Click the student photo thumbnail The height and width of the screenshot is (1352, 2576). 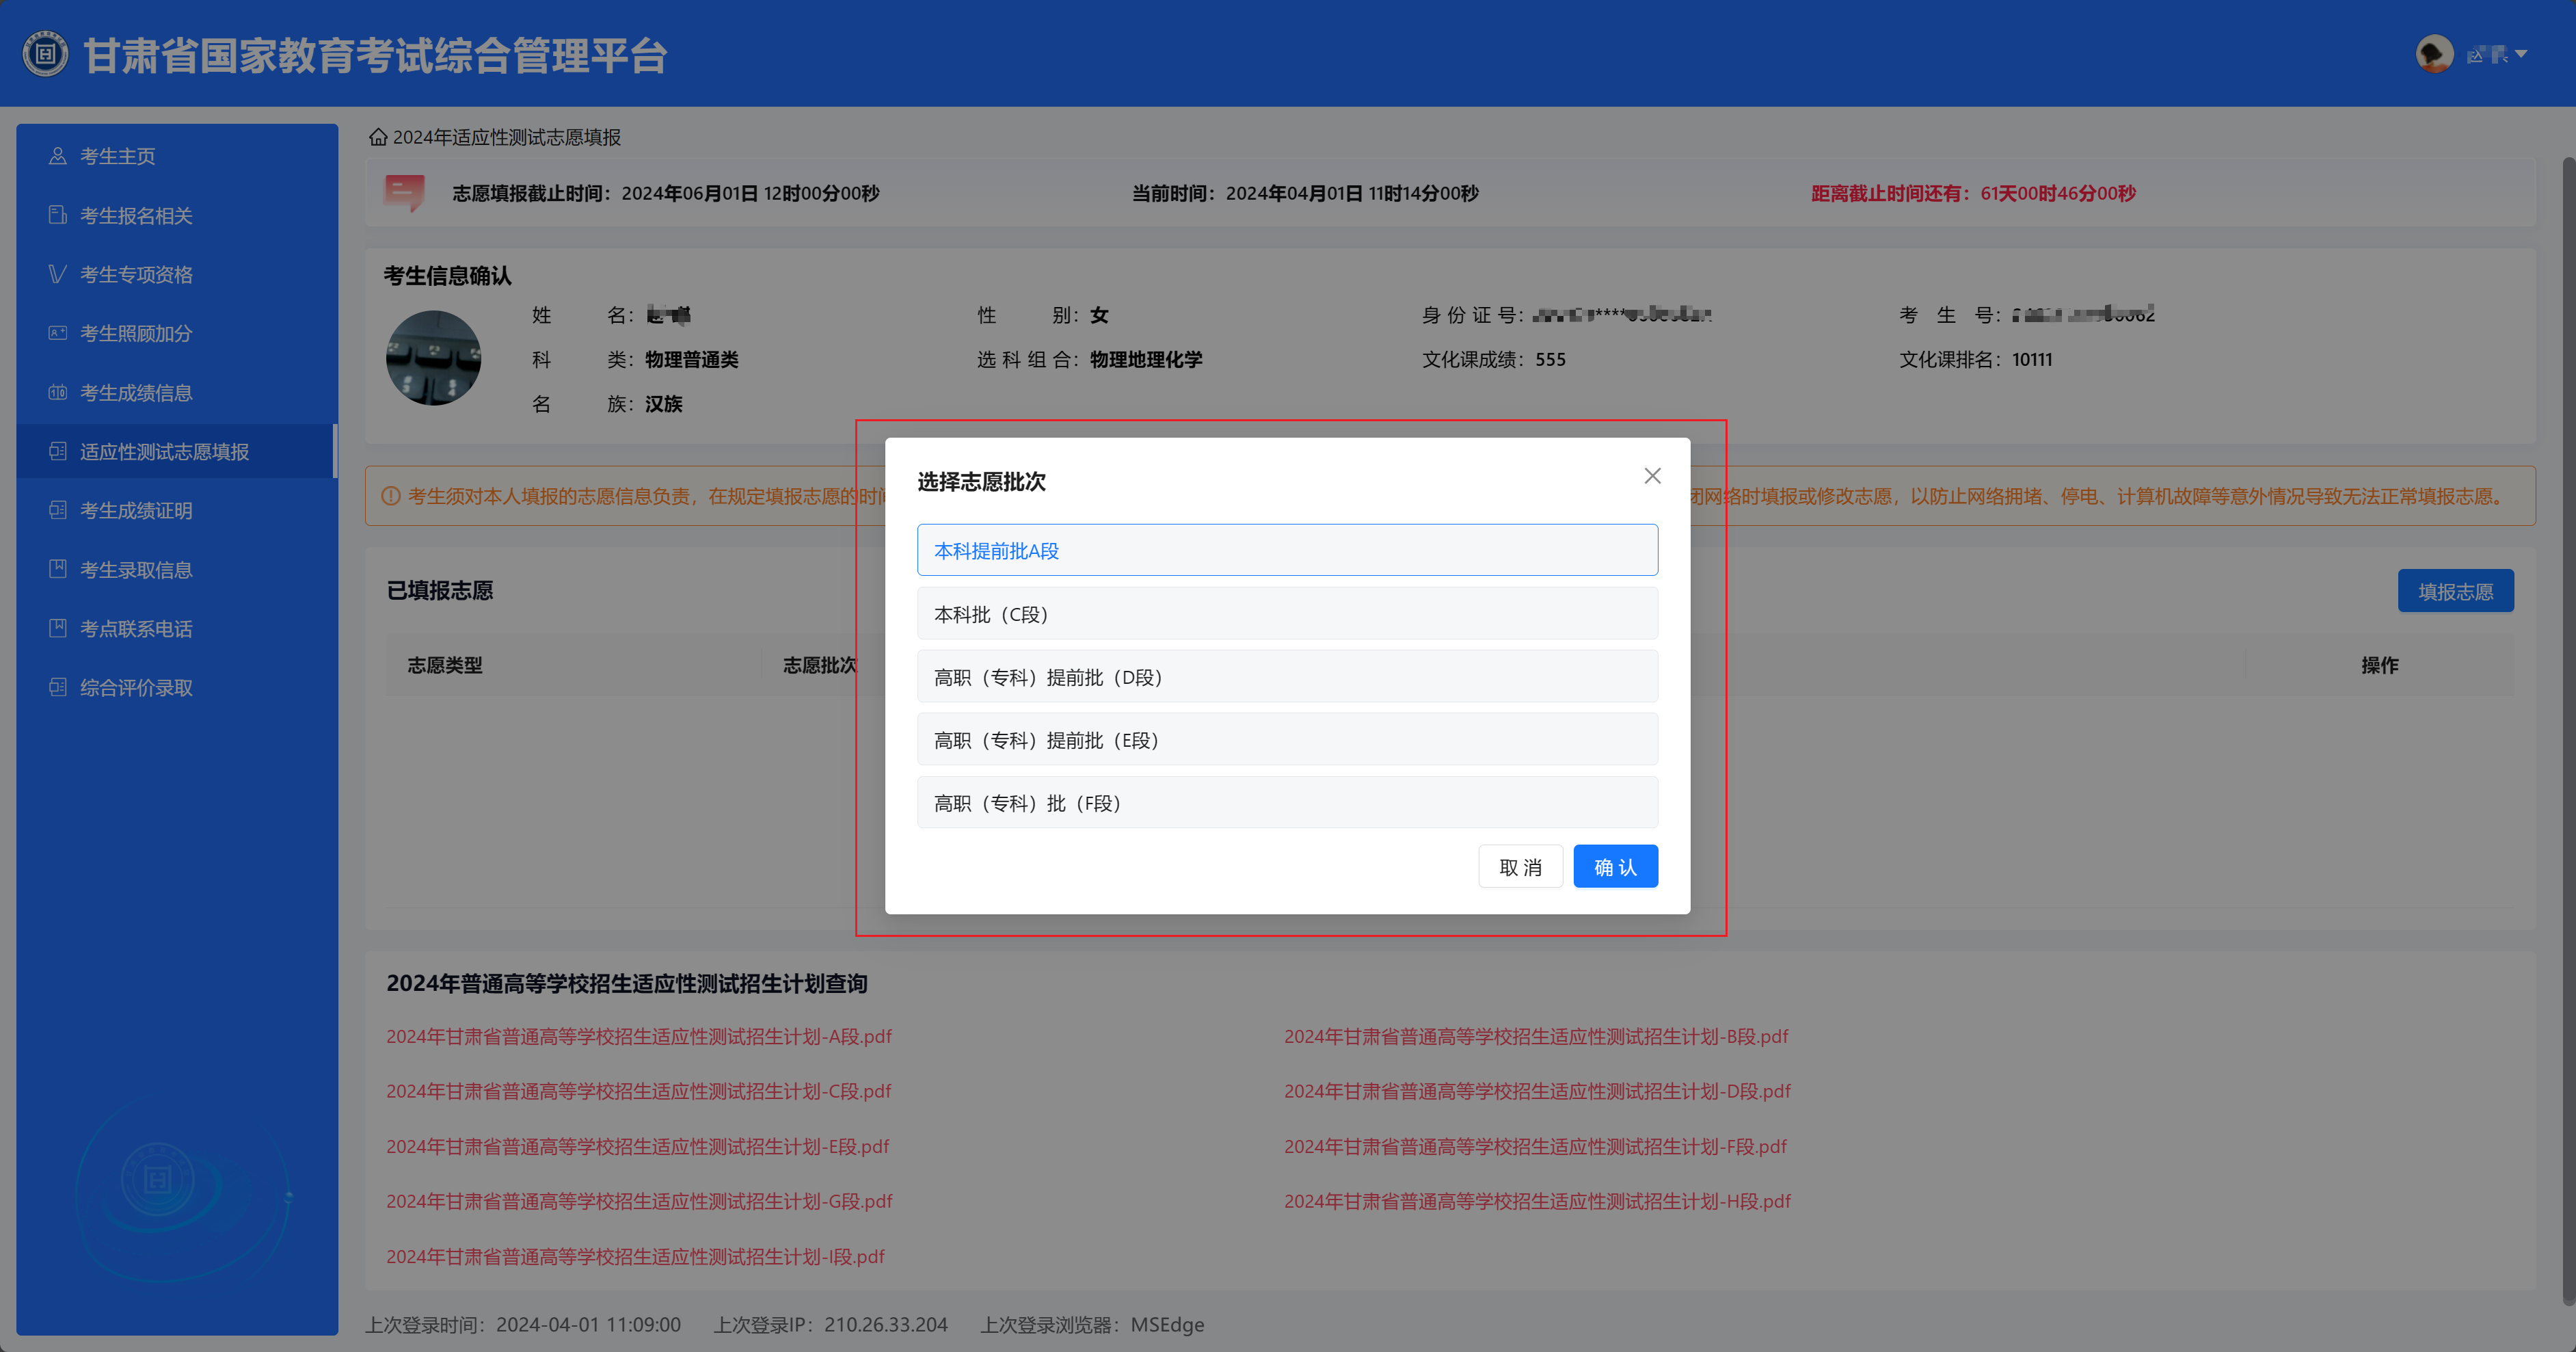[x=433, y=358]
